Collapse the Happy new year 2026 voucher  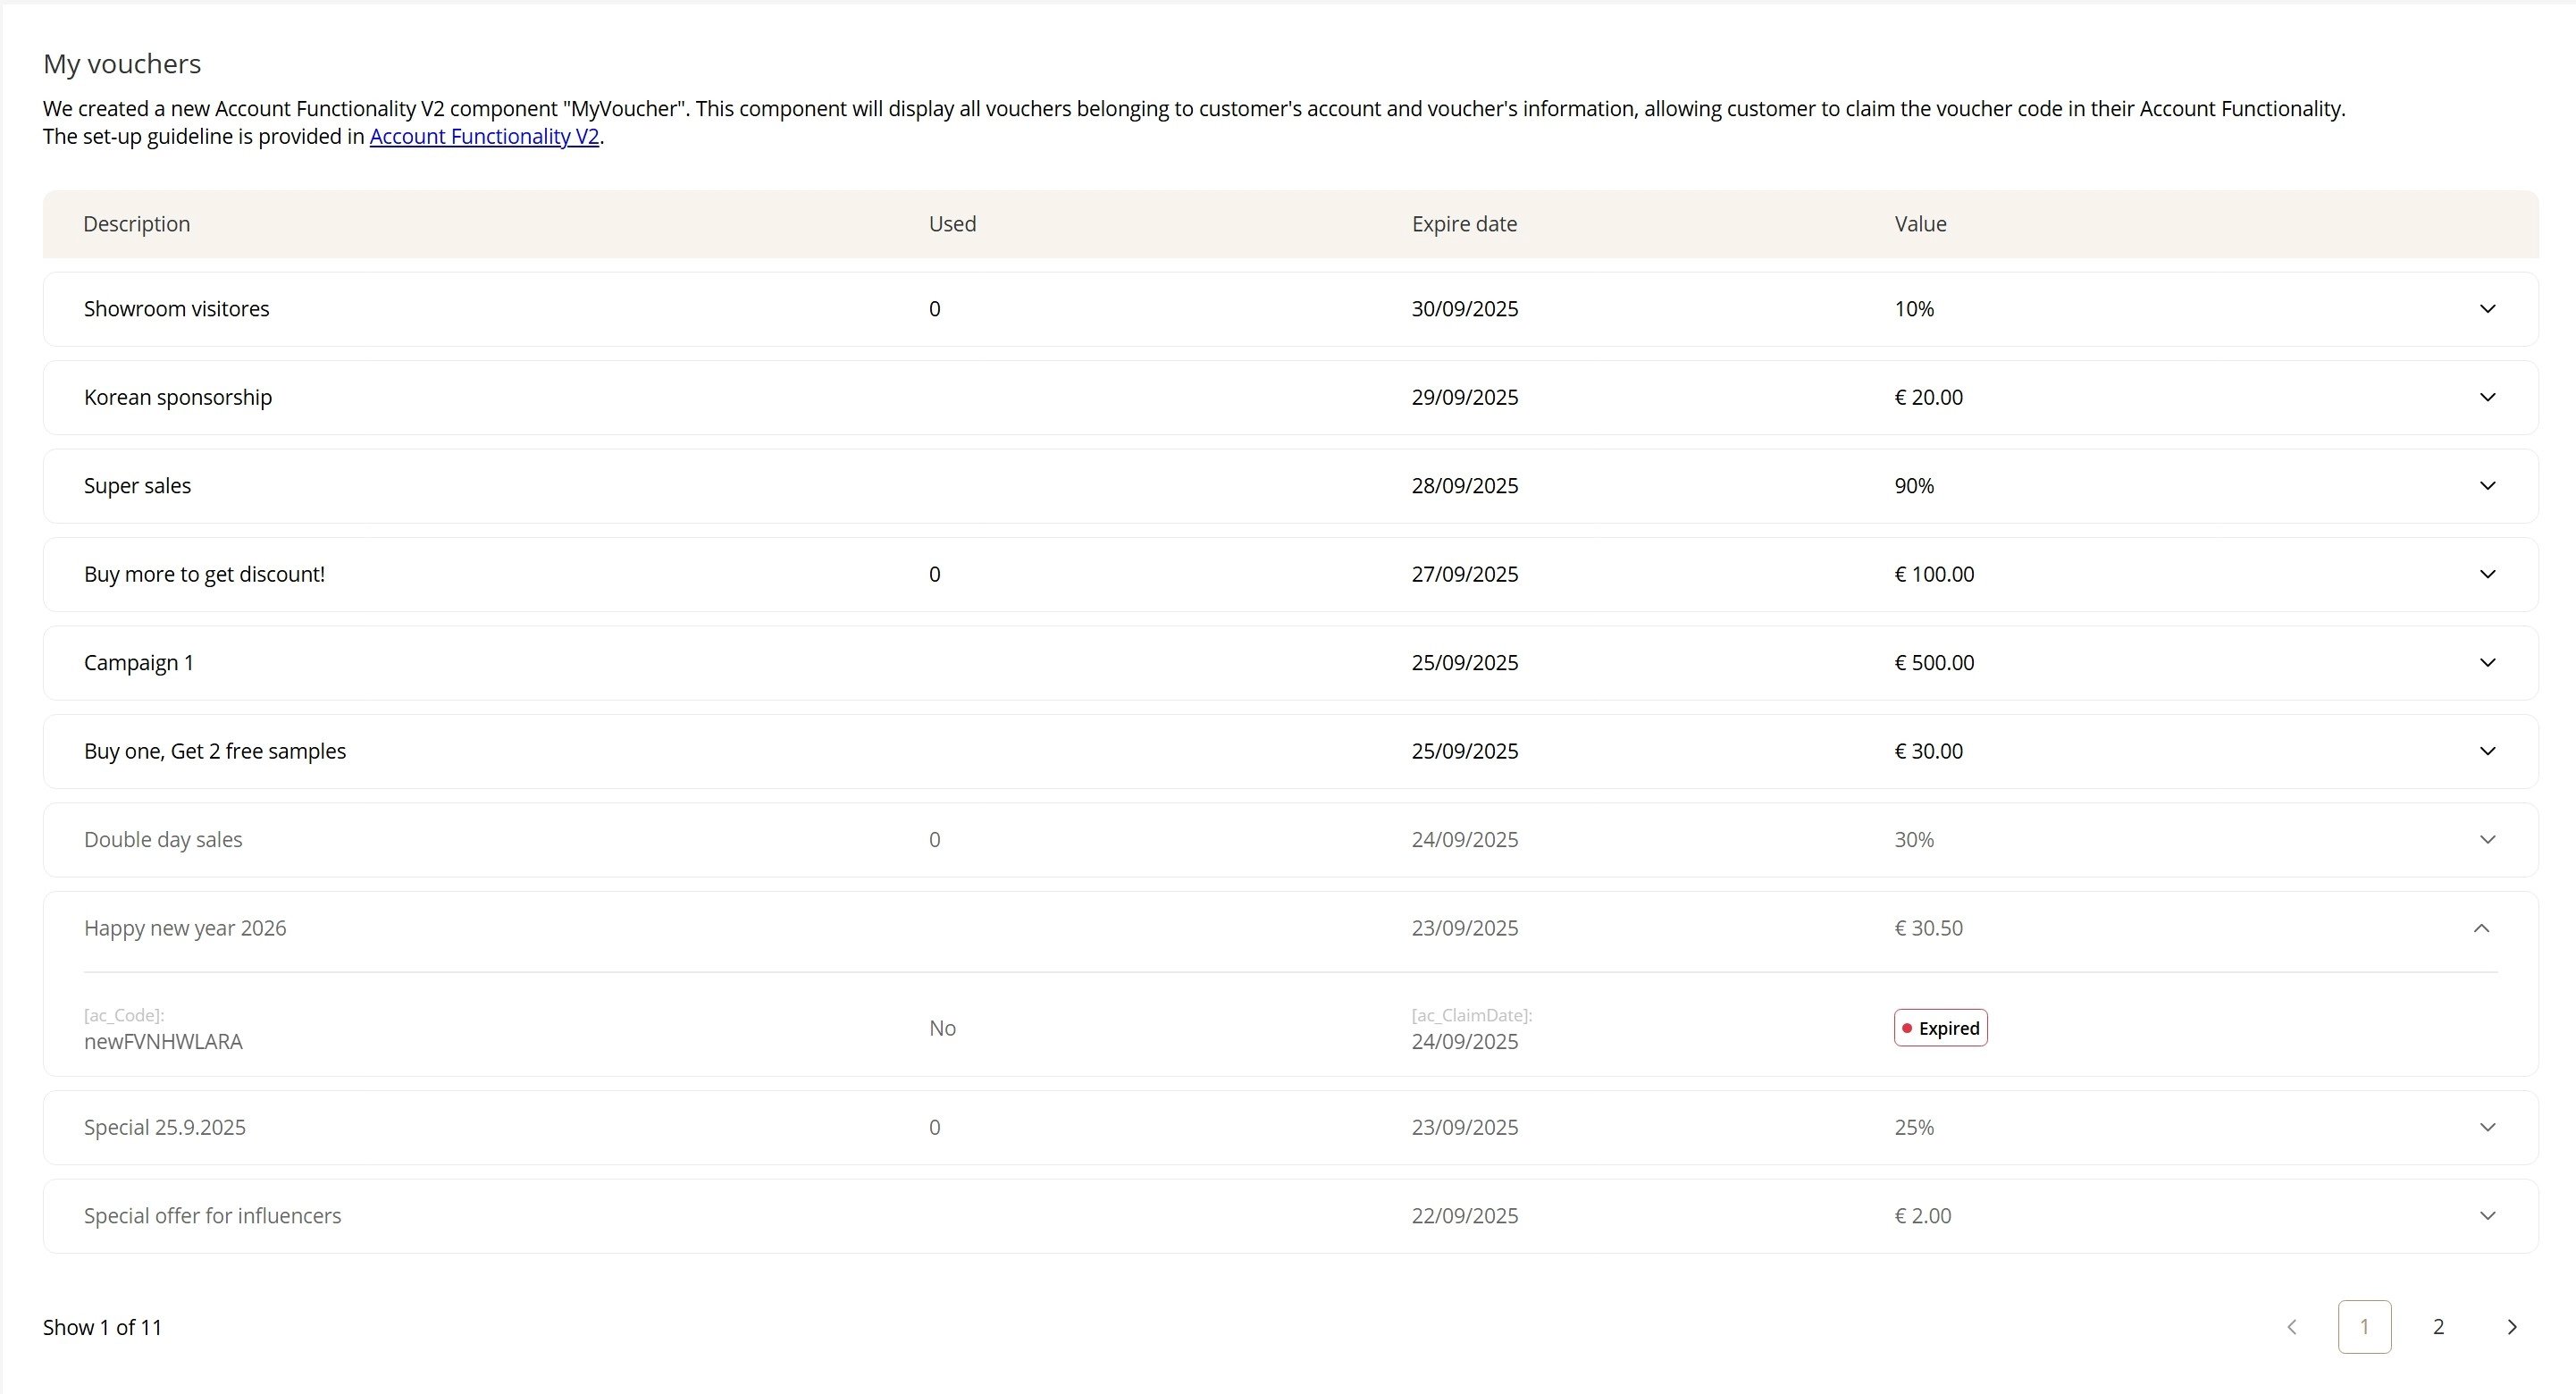click(x=2481, y=928)
